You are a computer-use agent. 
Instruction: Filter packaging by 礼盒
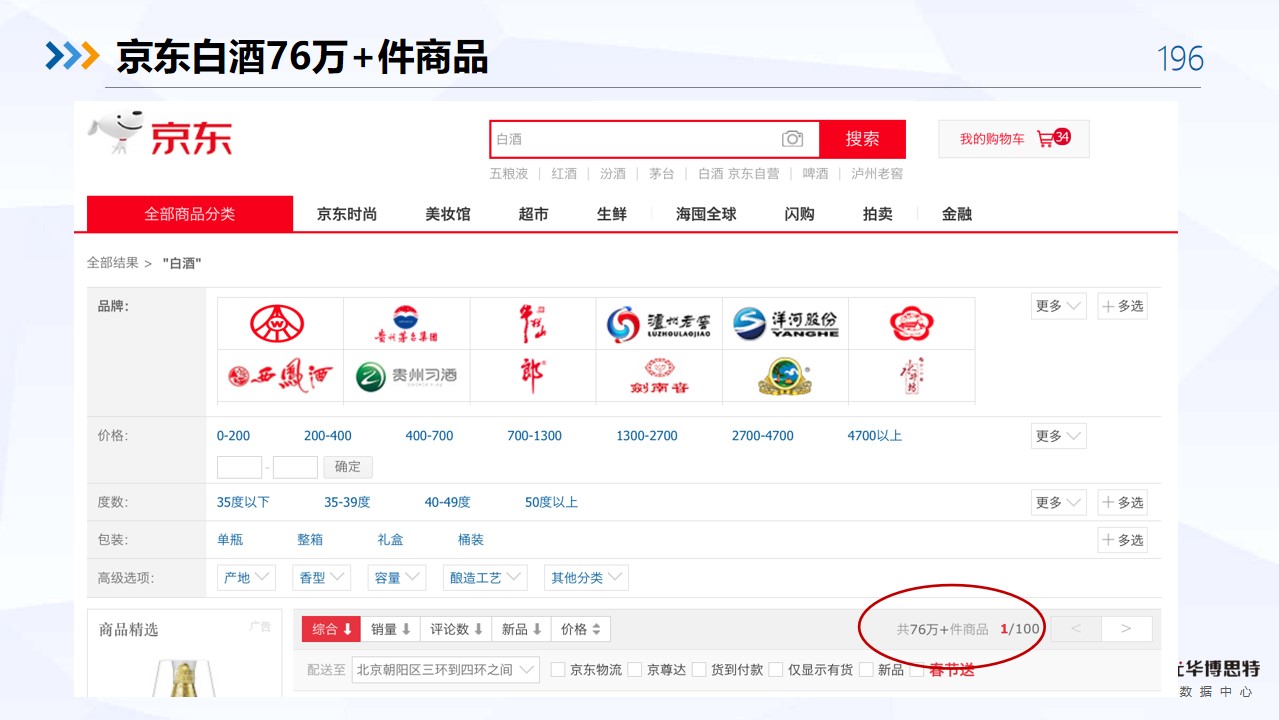[x=391, y=540]
